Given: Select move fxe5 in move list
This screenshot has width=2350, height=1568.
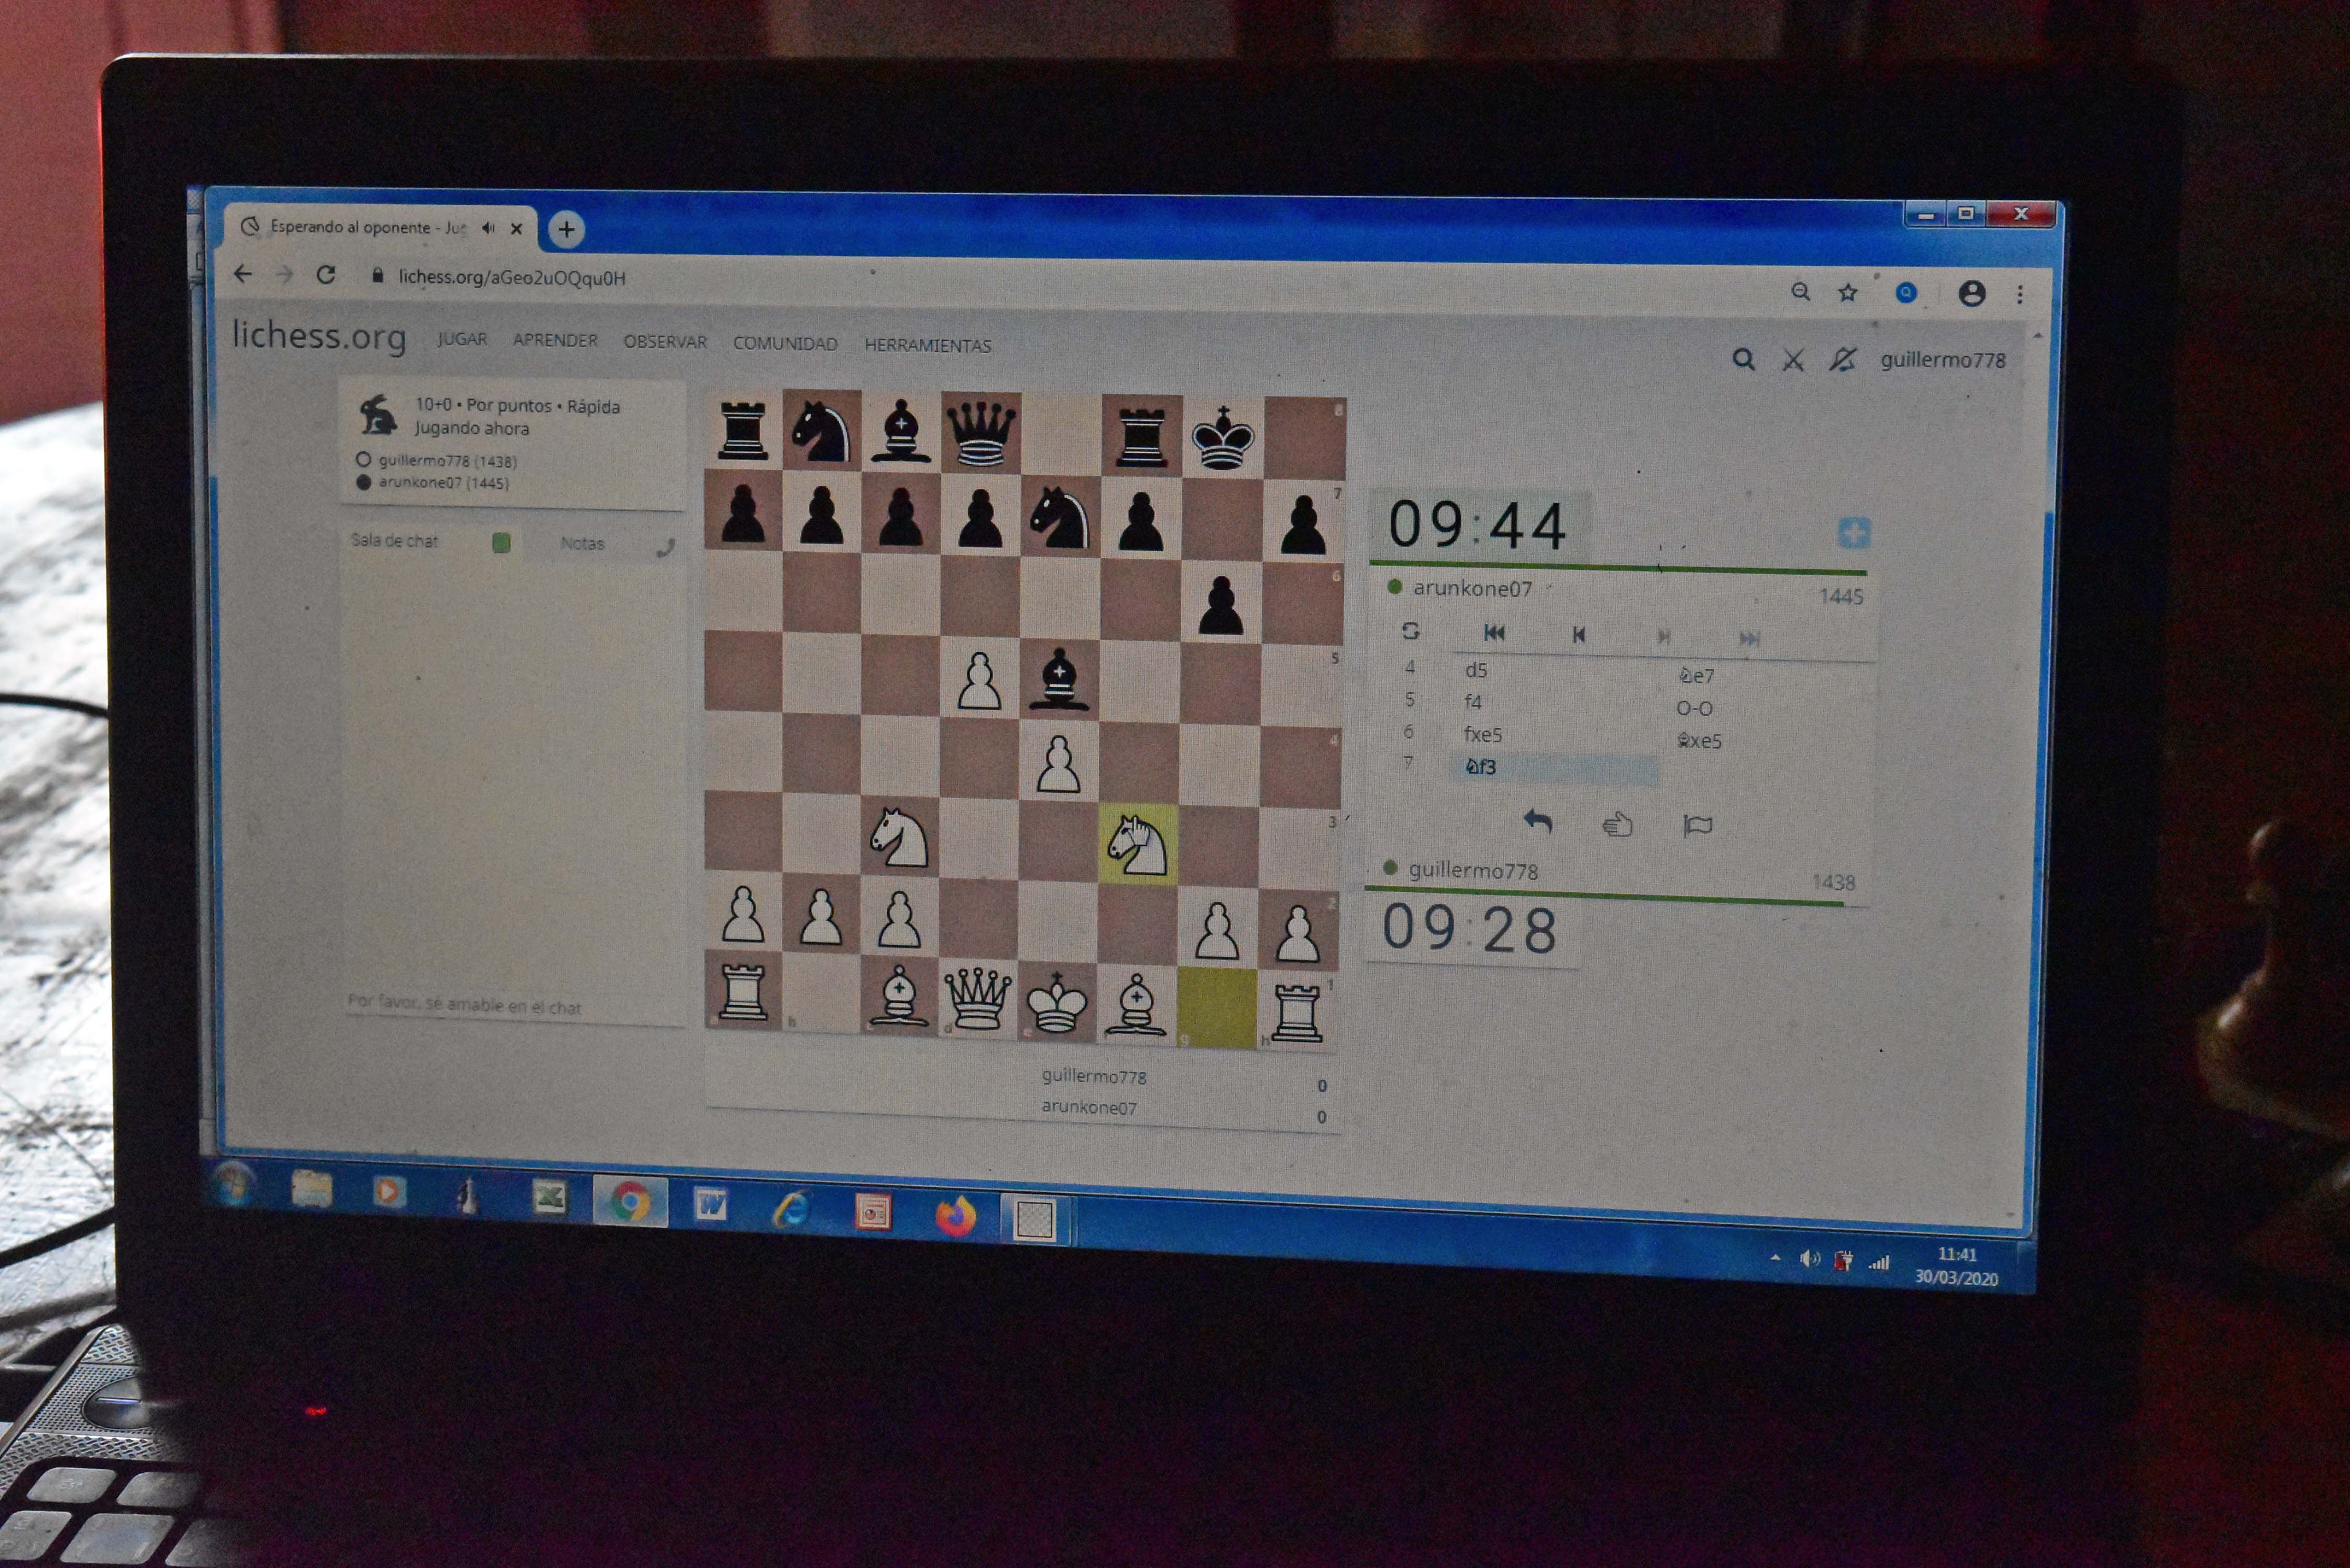Looking at the screenshot, I should coord(1482,734).
